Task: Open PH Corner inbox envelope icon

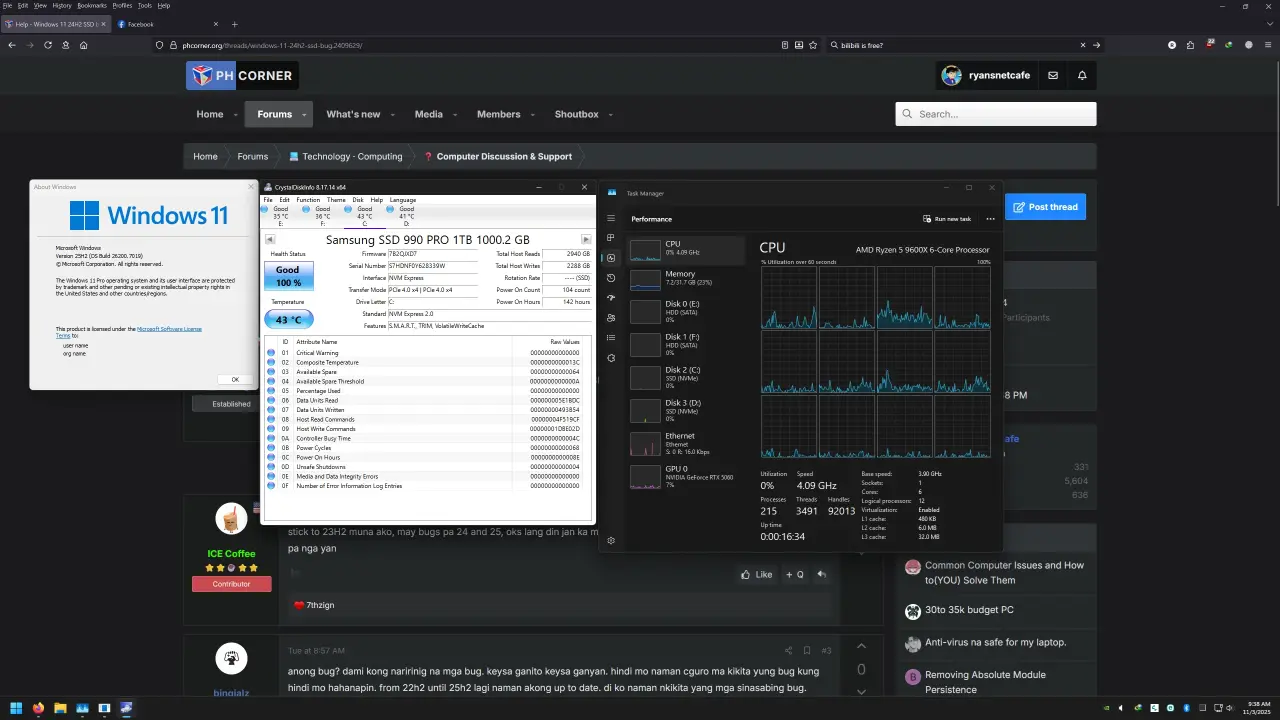Action: click(1053, 75)
